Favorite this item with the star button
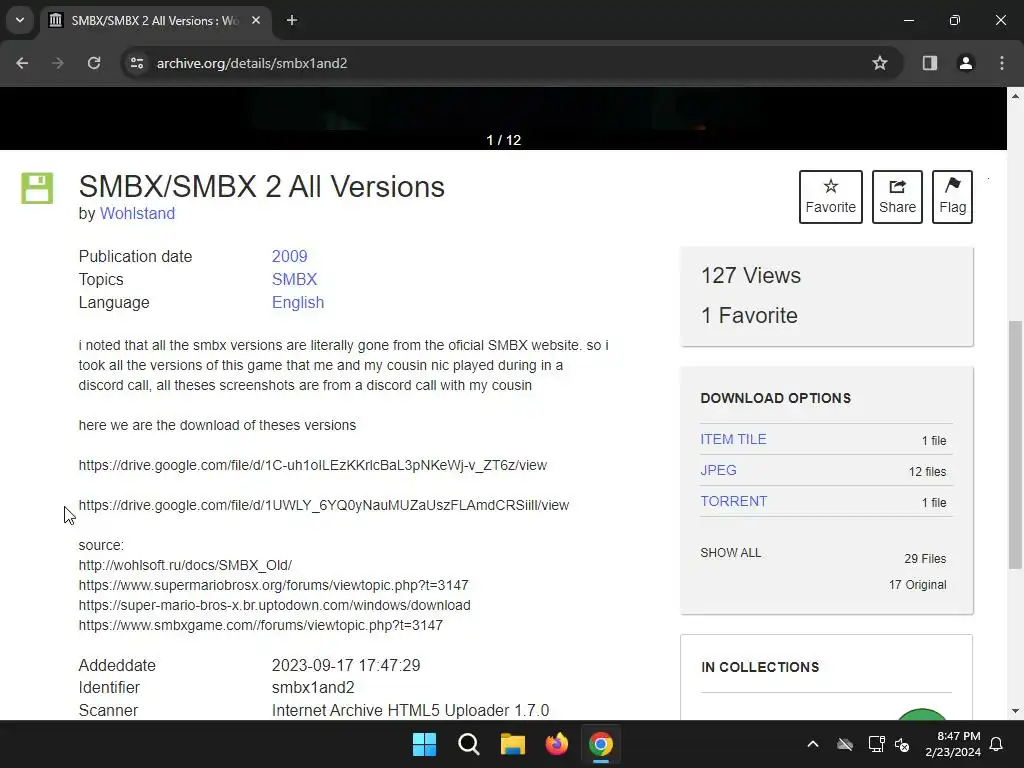This screenshot has width=1024, height=768. tap(831, 197)
